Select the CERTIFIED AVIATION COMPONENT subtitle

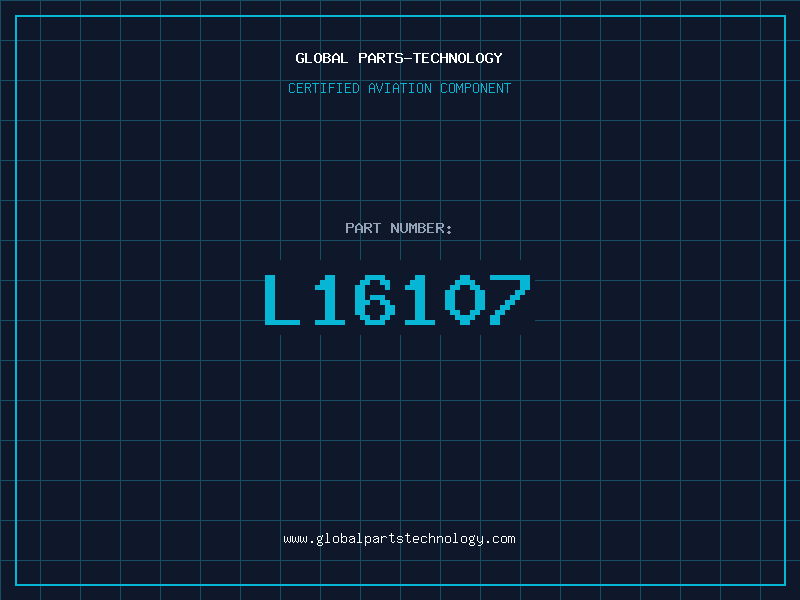(399, 88)
